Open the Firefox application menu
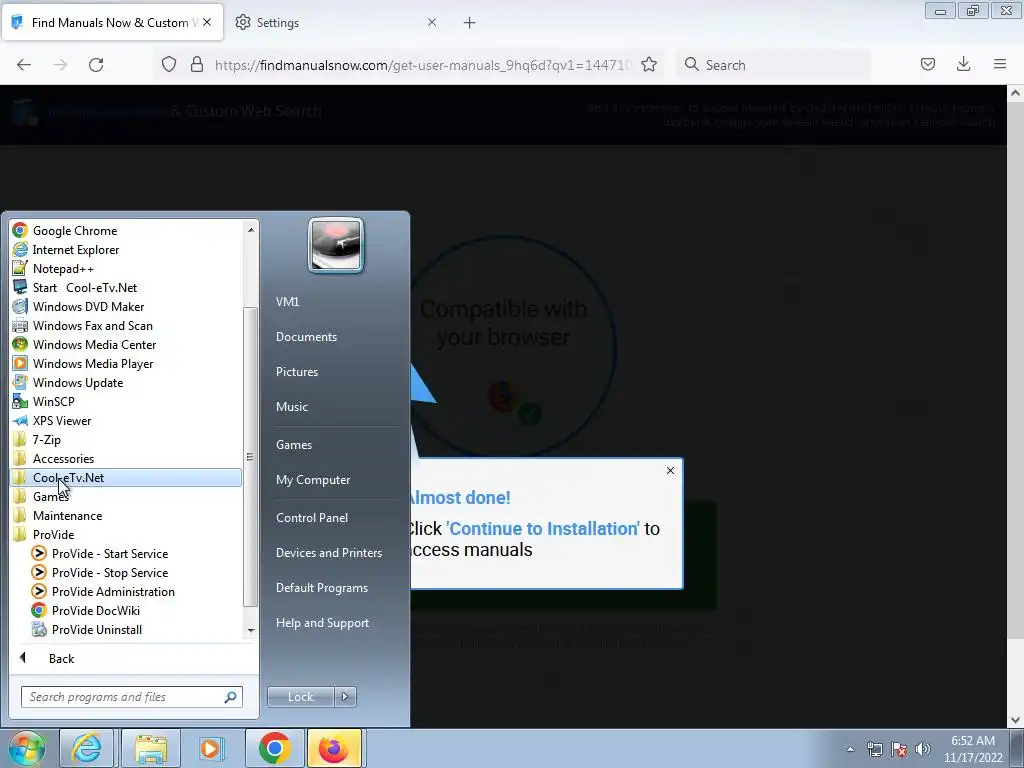This screenshot has height=768, width=1024. click(1000, 65)
